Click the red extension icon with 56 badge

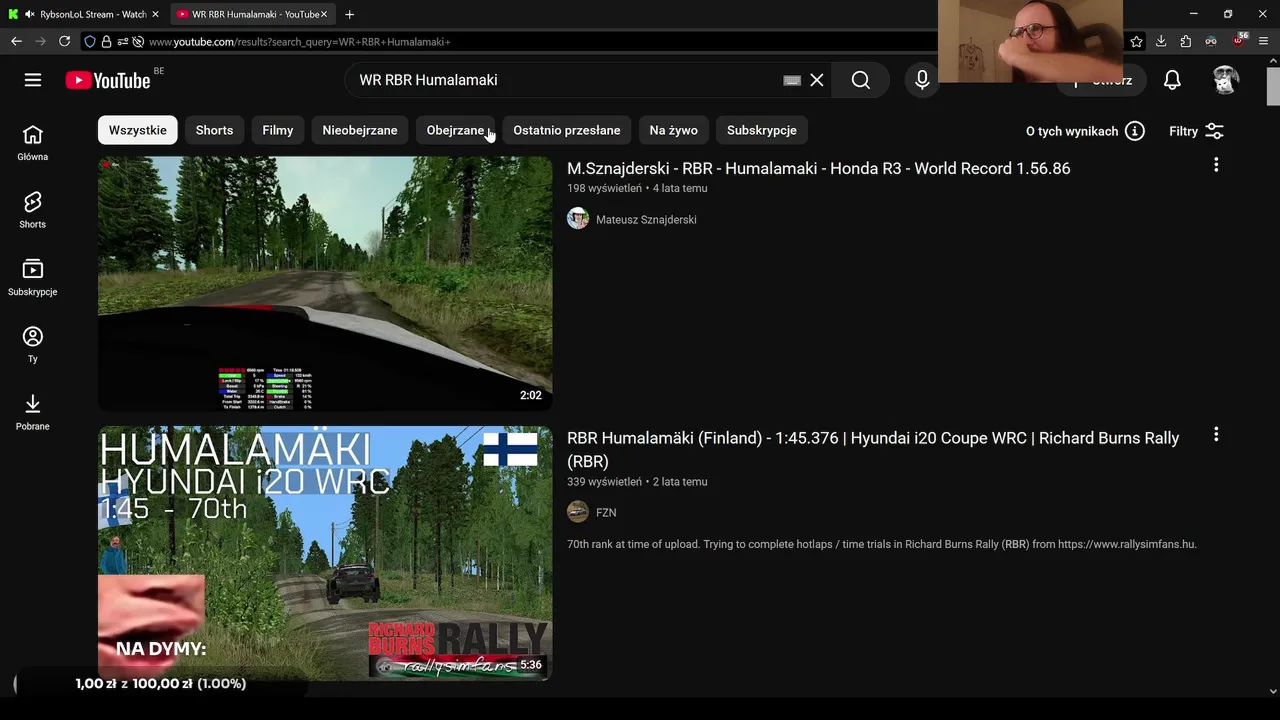coord(1240,41)
